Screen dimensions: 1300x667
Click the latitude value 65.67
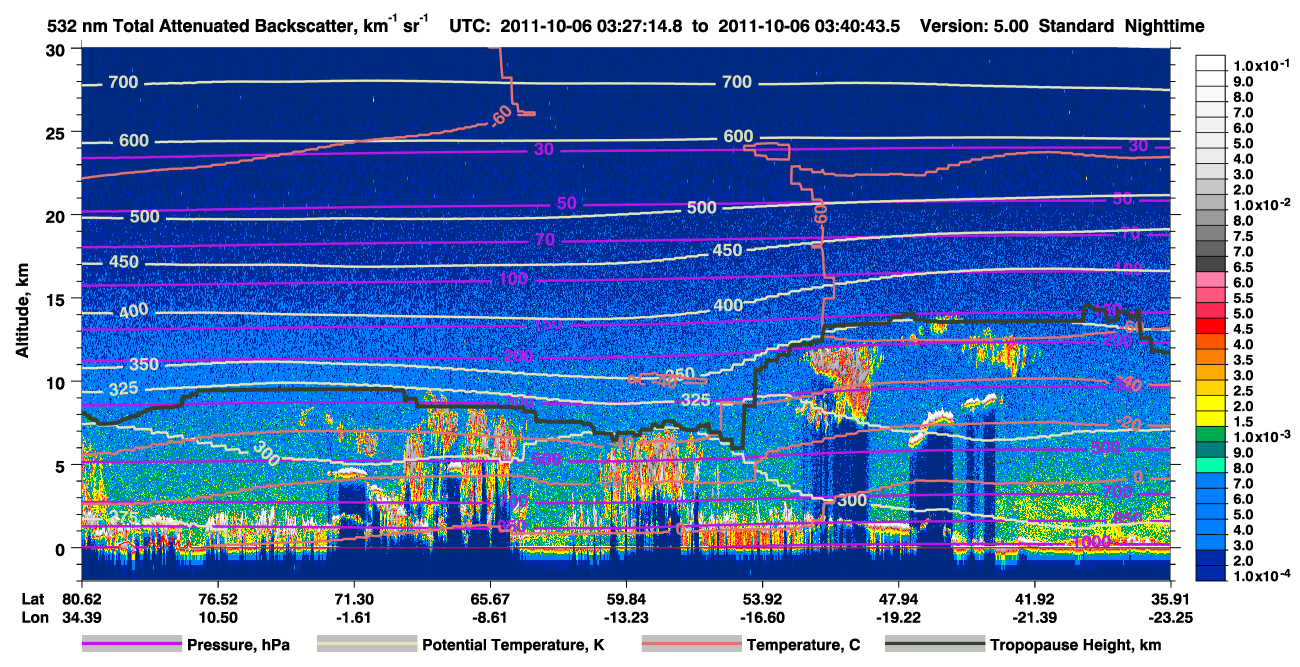point(490,598)
